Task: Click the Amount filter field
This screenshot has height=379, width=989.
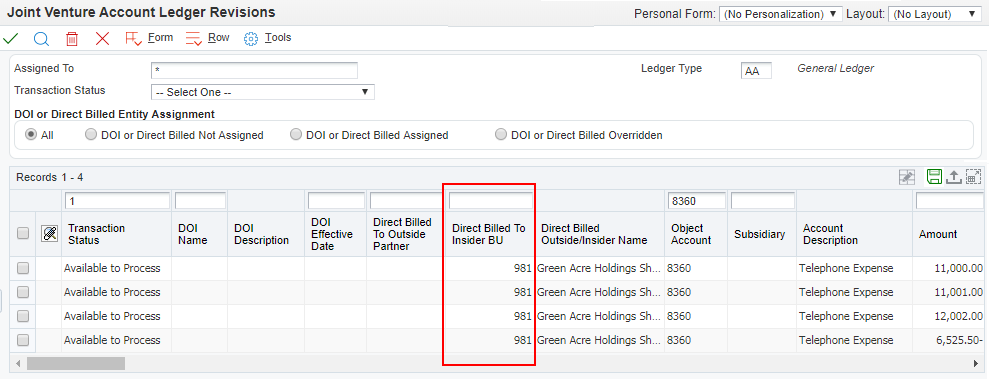Action: (949, 201)
